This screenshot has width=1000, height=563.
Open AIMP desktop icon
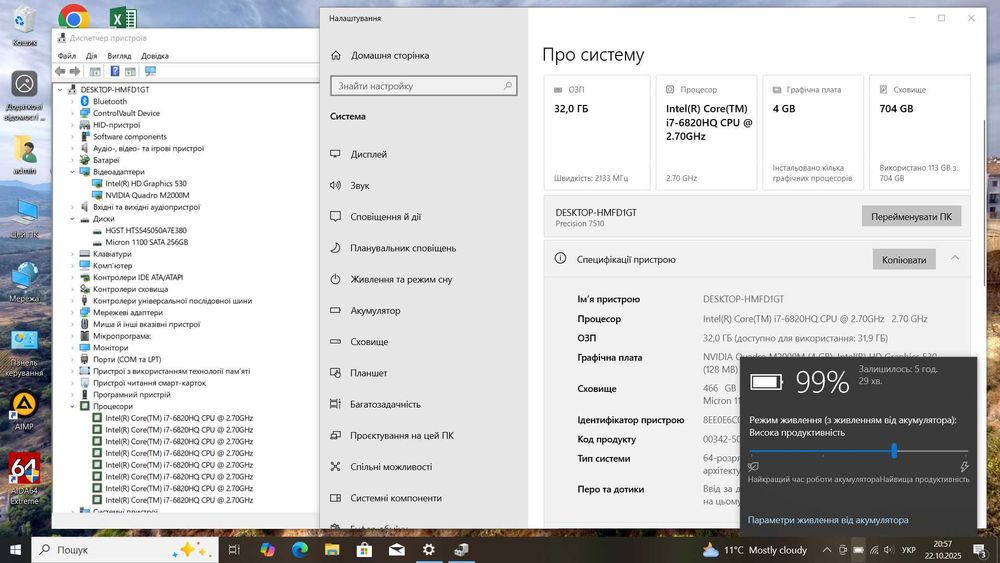tap(24, 411)
